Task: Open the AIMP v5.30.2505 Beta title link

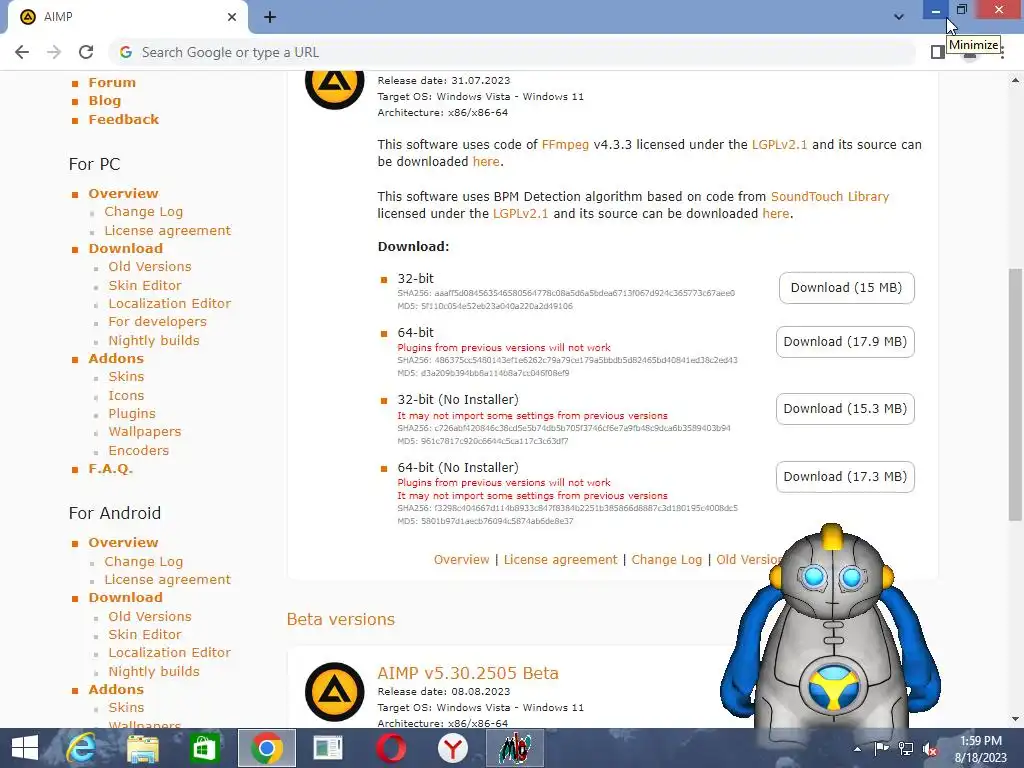Action: (x=468, y=673)
